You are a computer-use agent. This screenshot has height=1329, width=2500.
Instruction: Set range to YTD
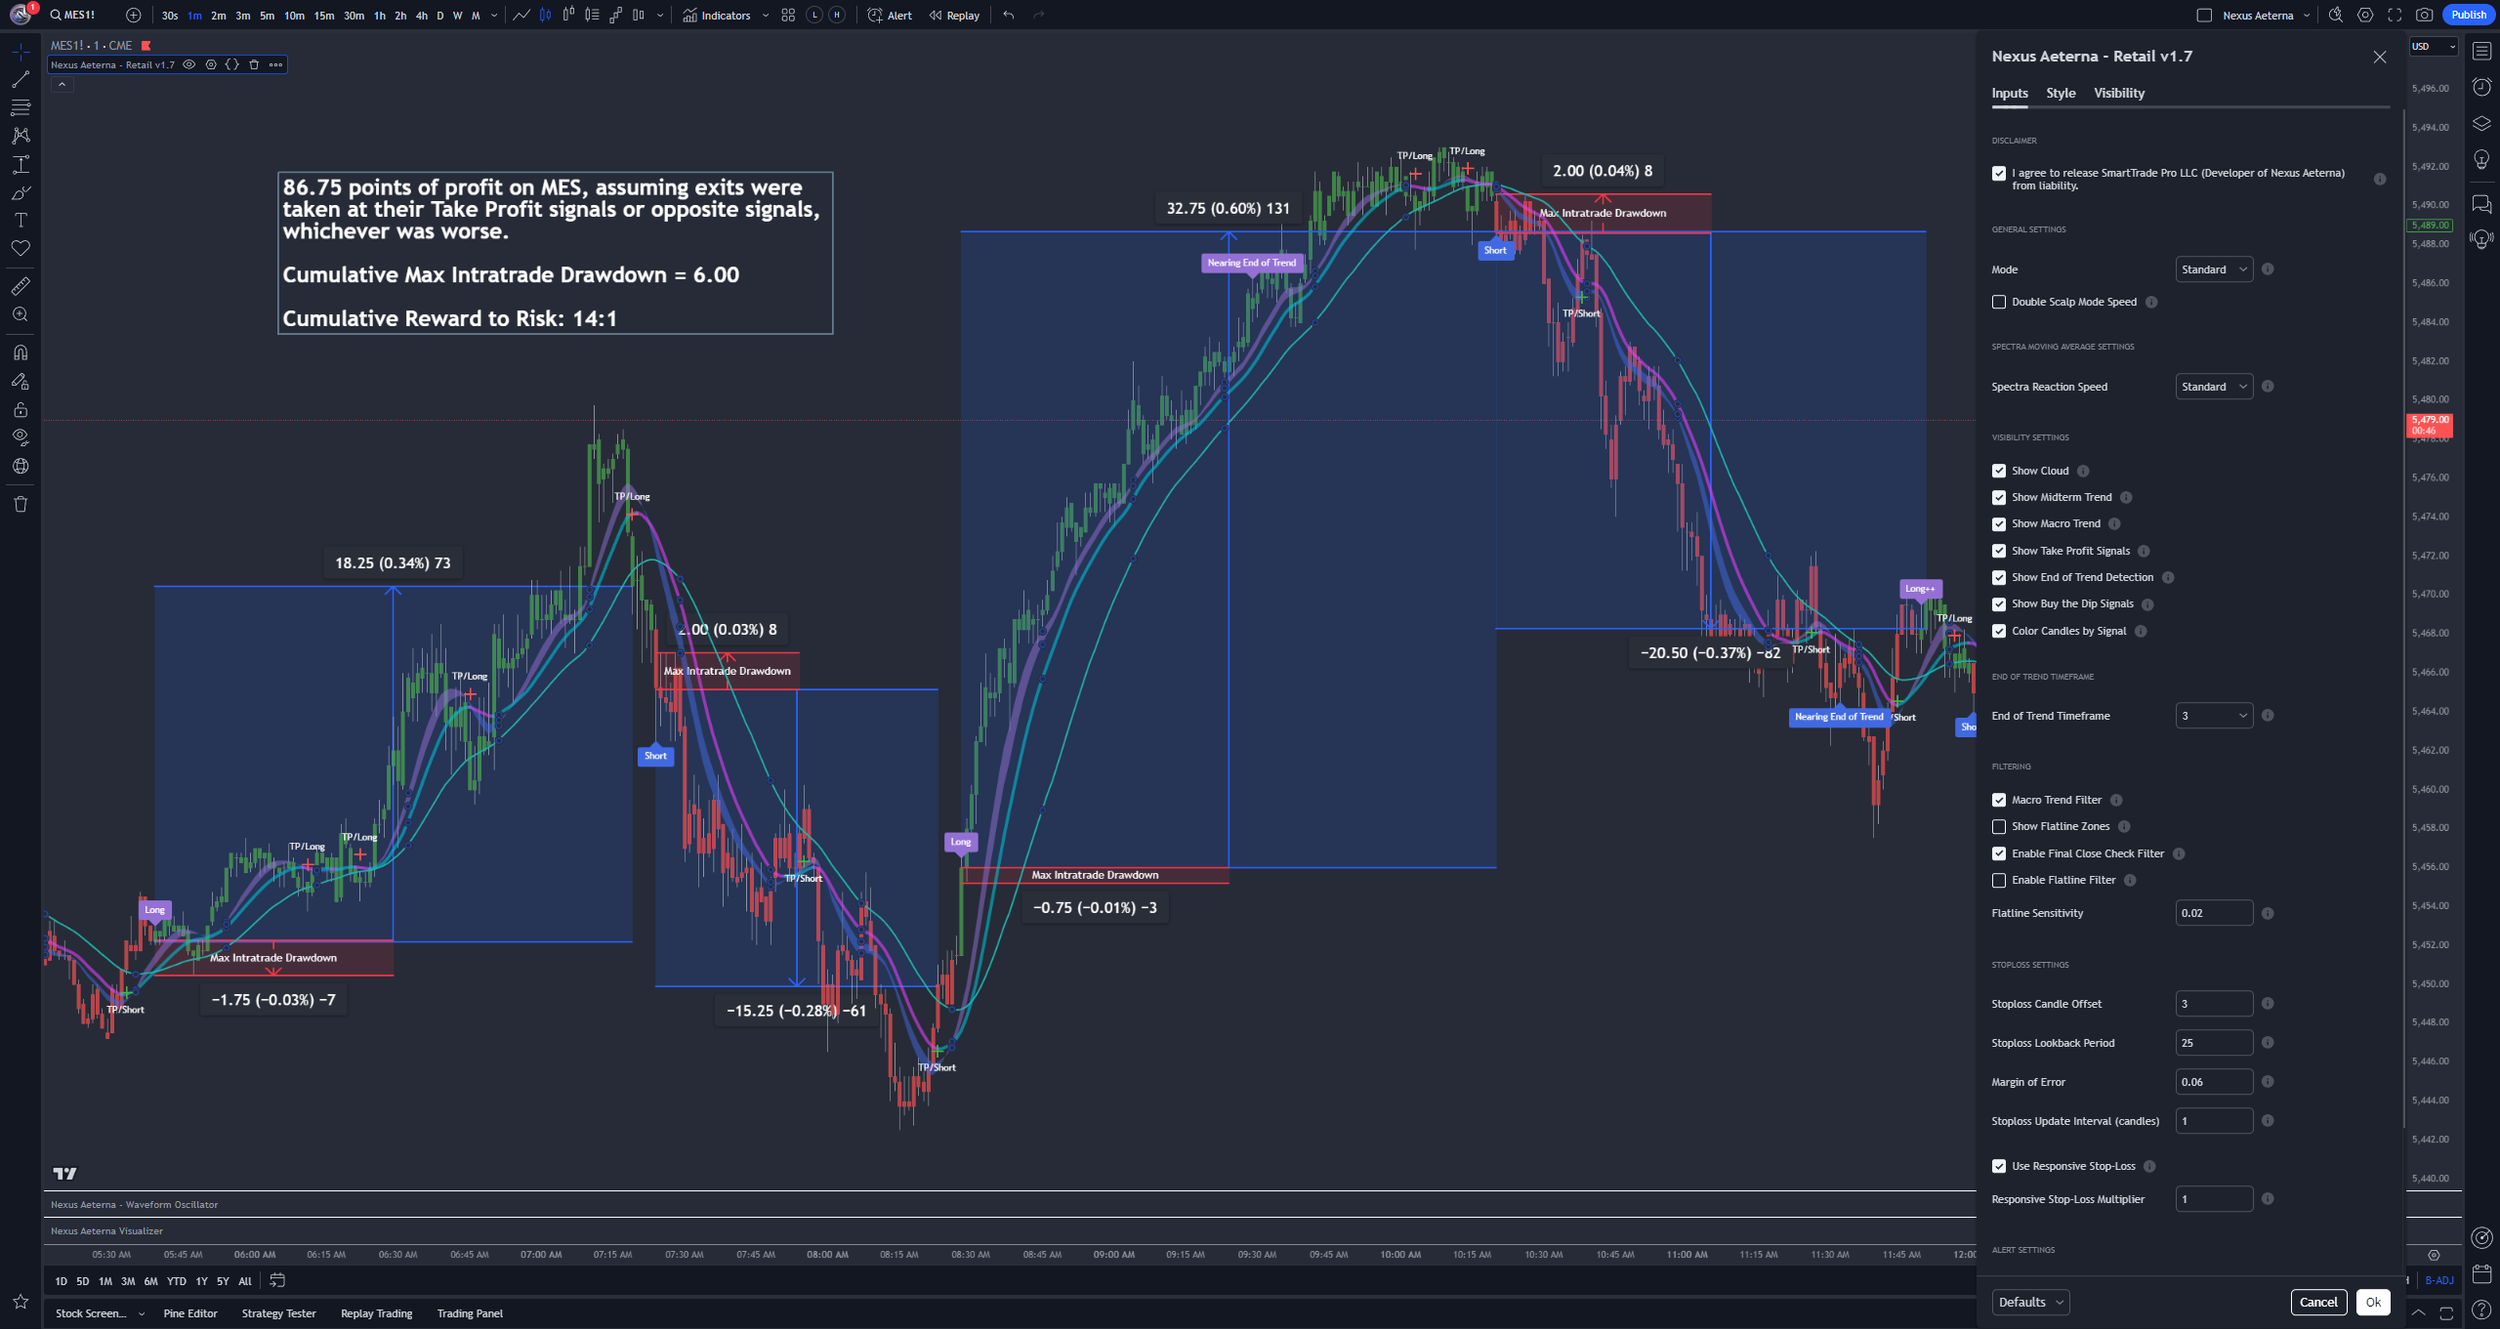[x=176, y=1281]
